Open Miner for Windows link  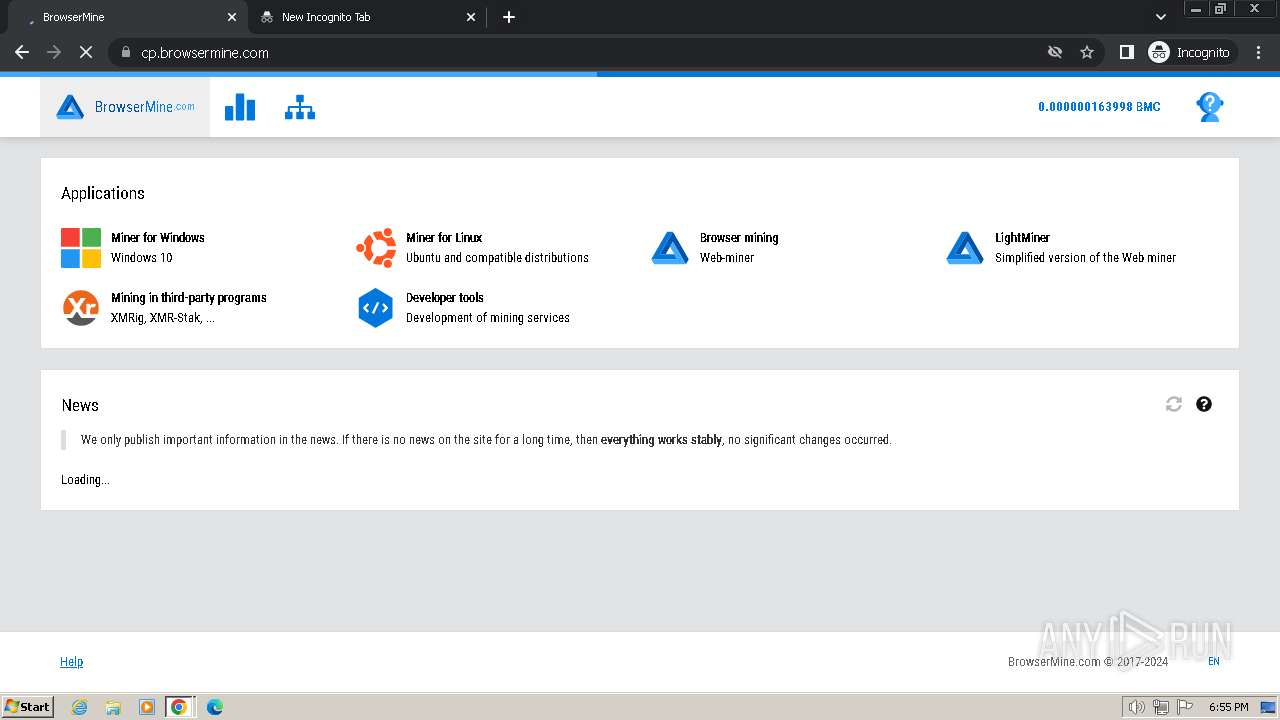pyautogui.click(x=158, y=238)
